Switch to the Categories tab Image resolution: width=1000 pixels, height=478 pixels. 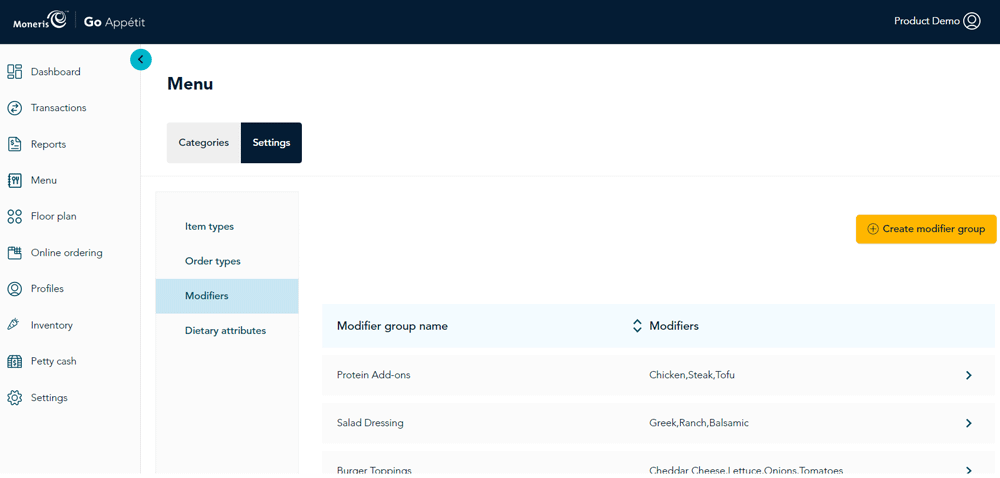pos(203,143)
